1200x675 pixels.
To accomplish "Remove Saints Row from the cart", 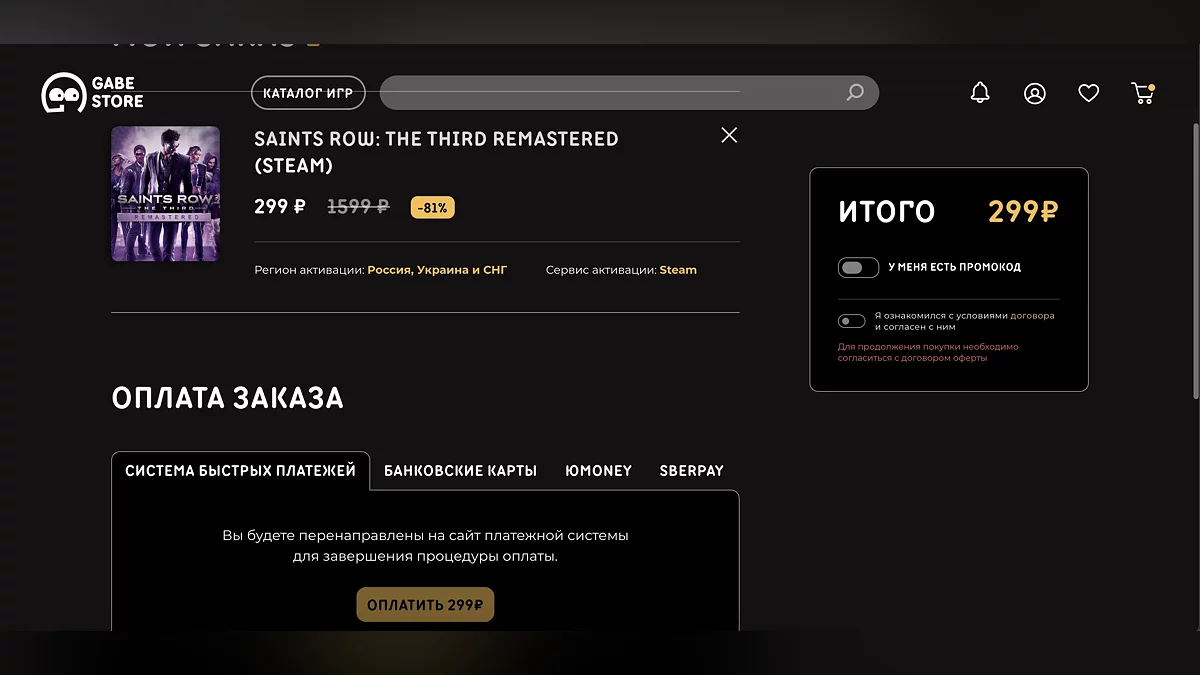I will (729, 135).
